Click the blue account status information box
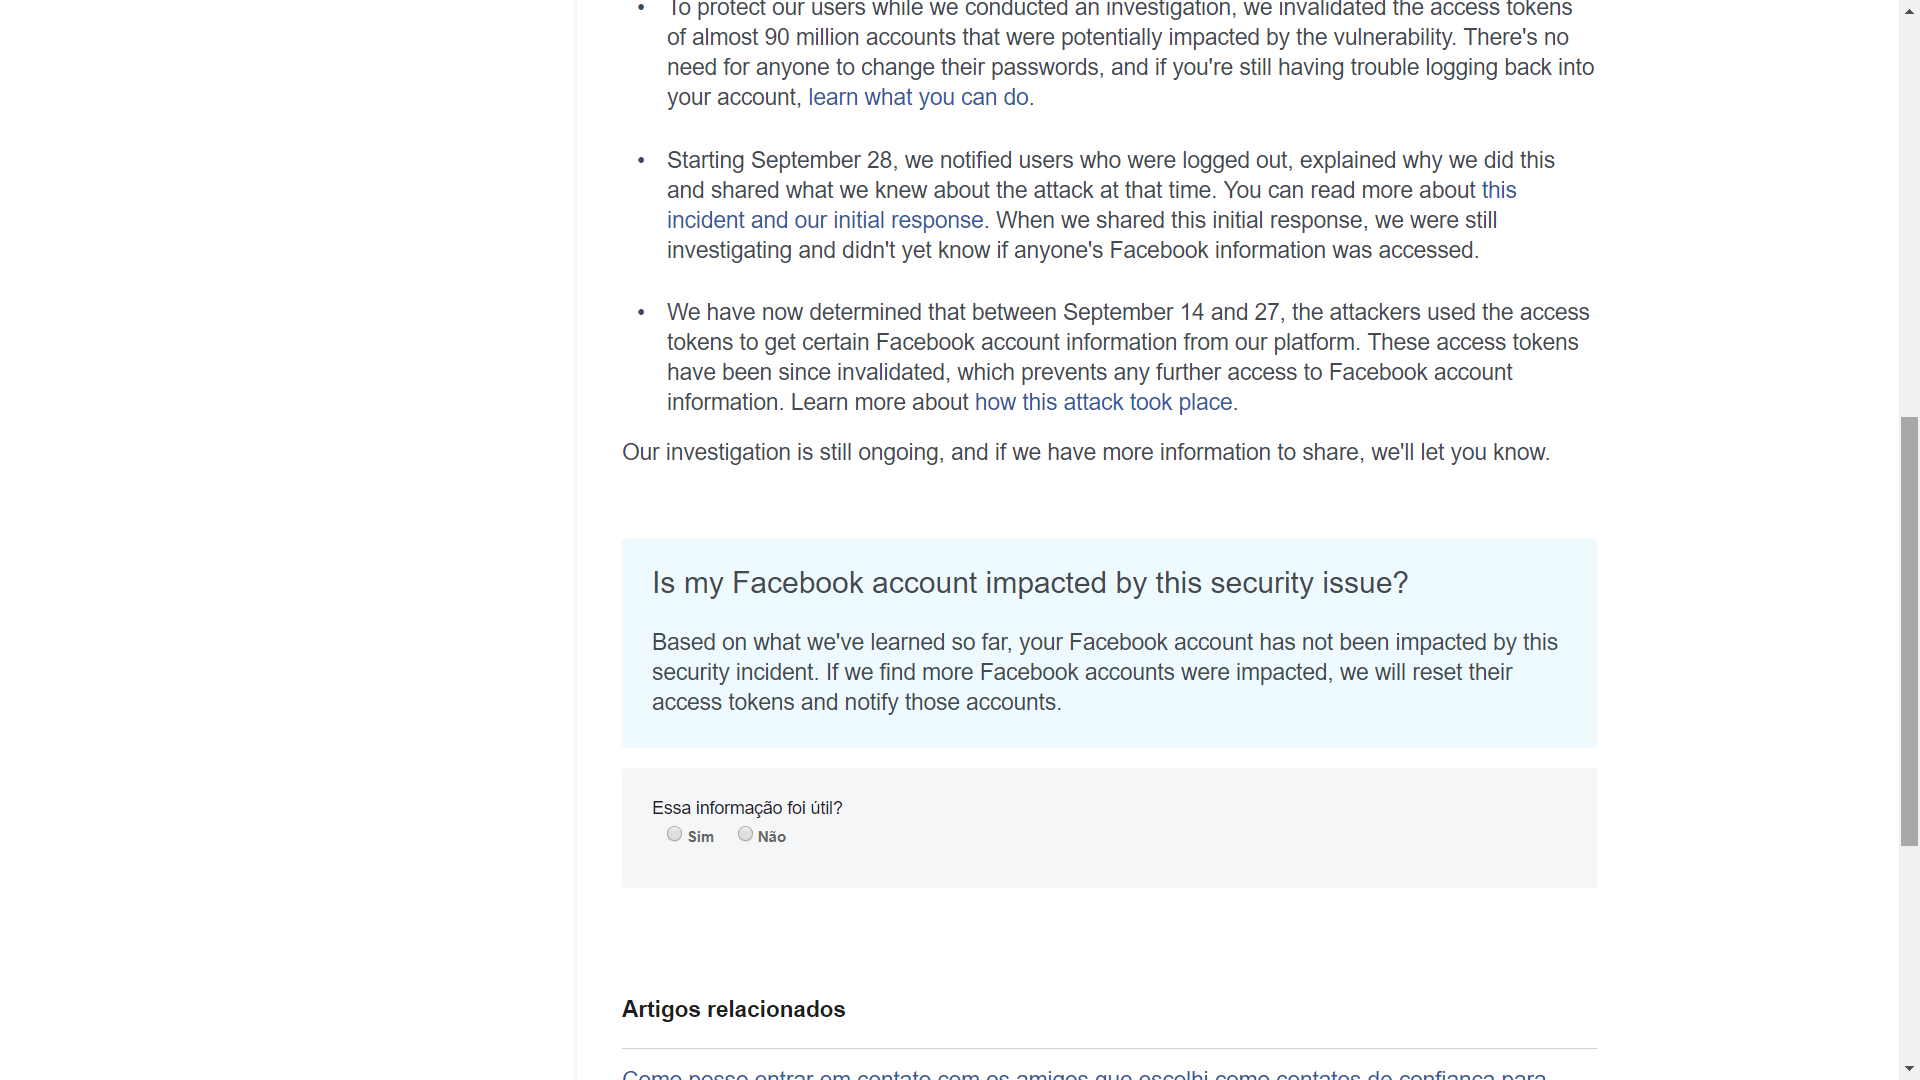1920x1080 pixels. [x=1109, y=643]
